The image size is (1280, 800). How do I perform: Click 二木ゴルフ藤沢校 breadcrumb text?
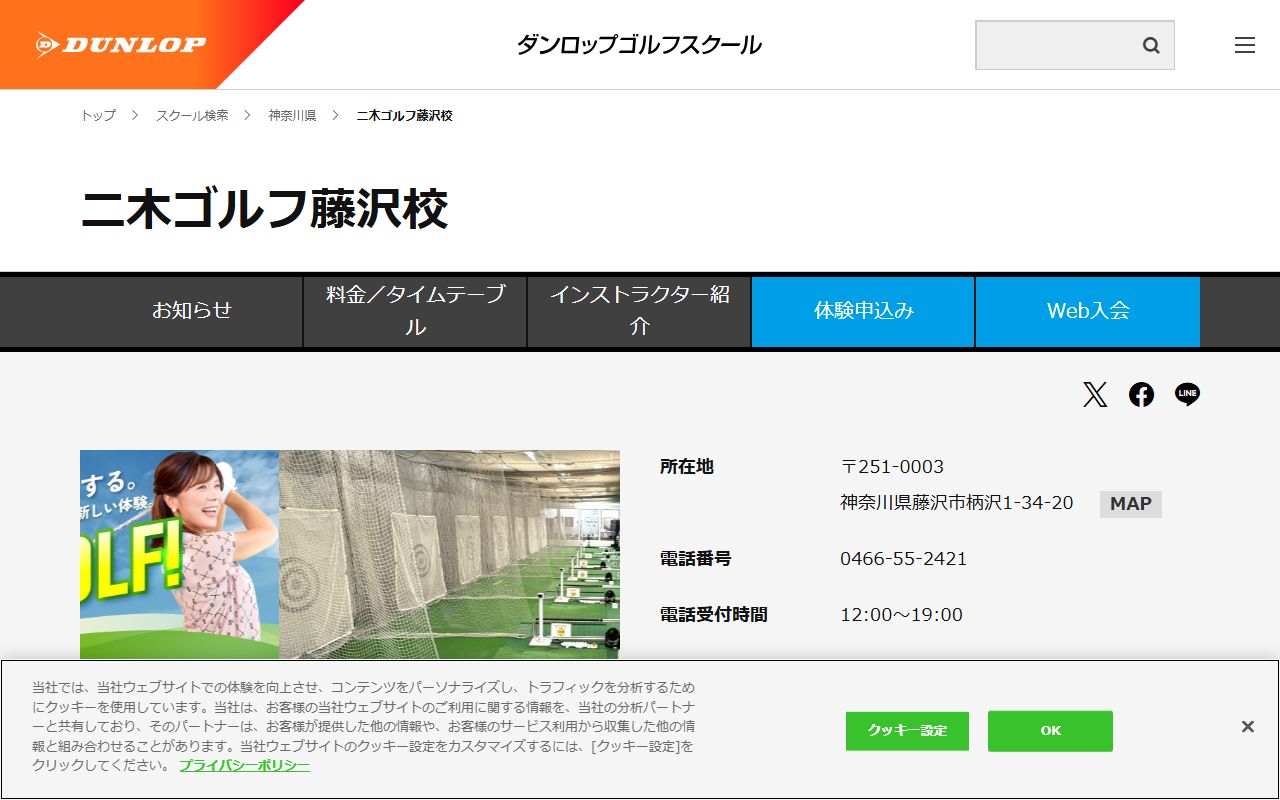click(x=405, y=116)
